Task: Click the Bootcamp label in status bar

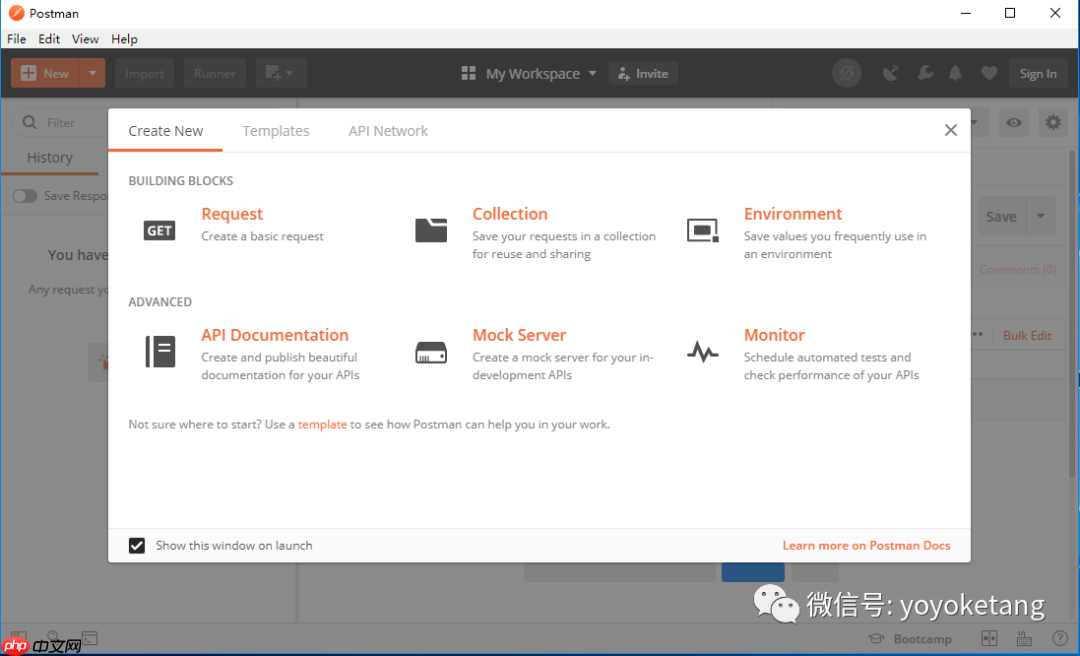Action: pos(922,639)
